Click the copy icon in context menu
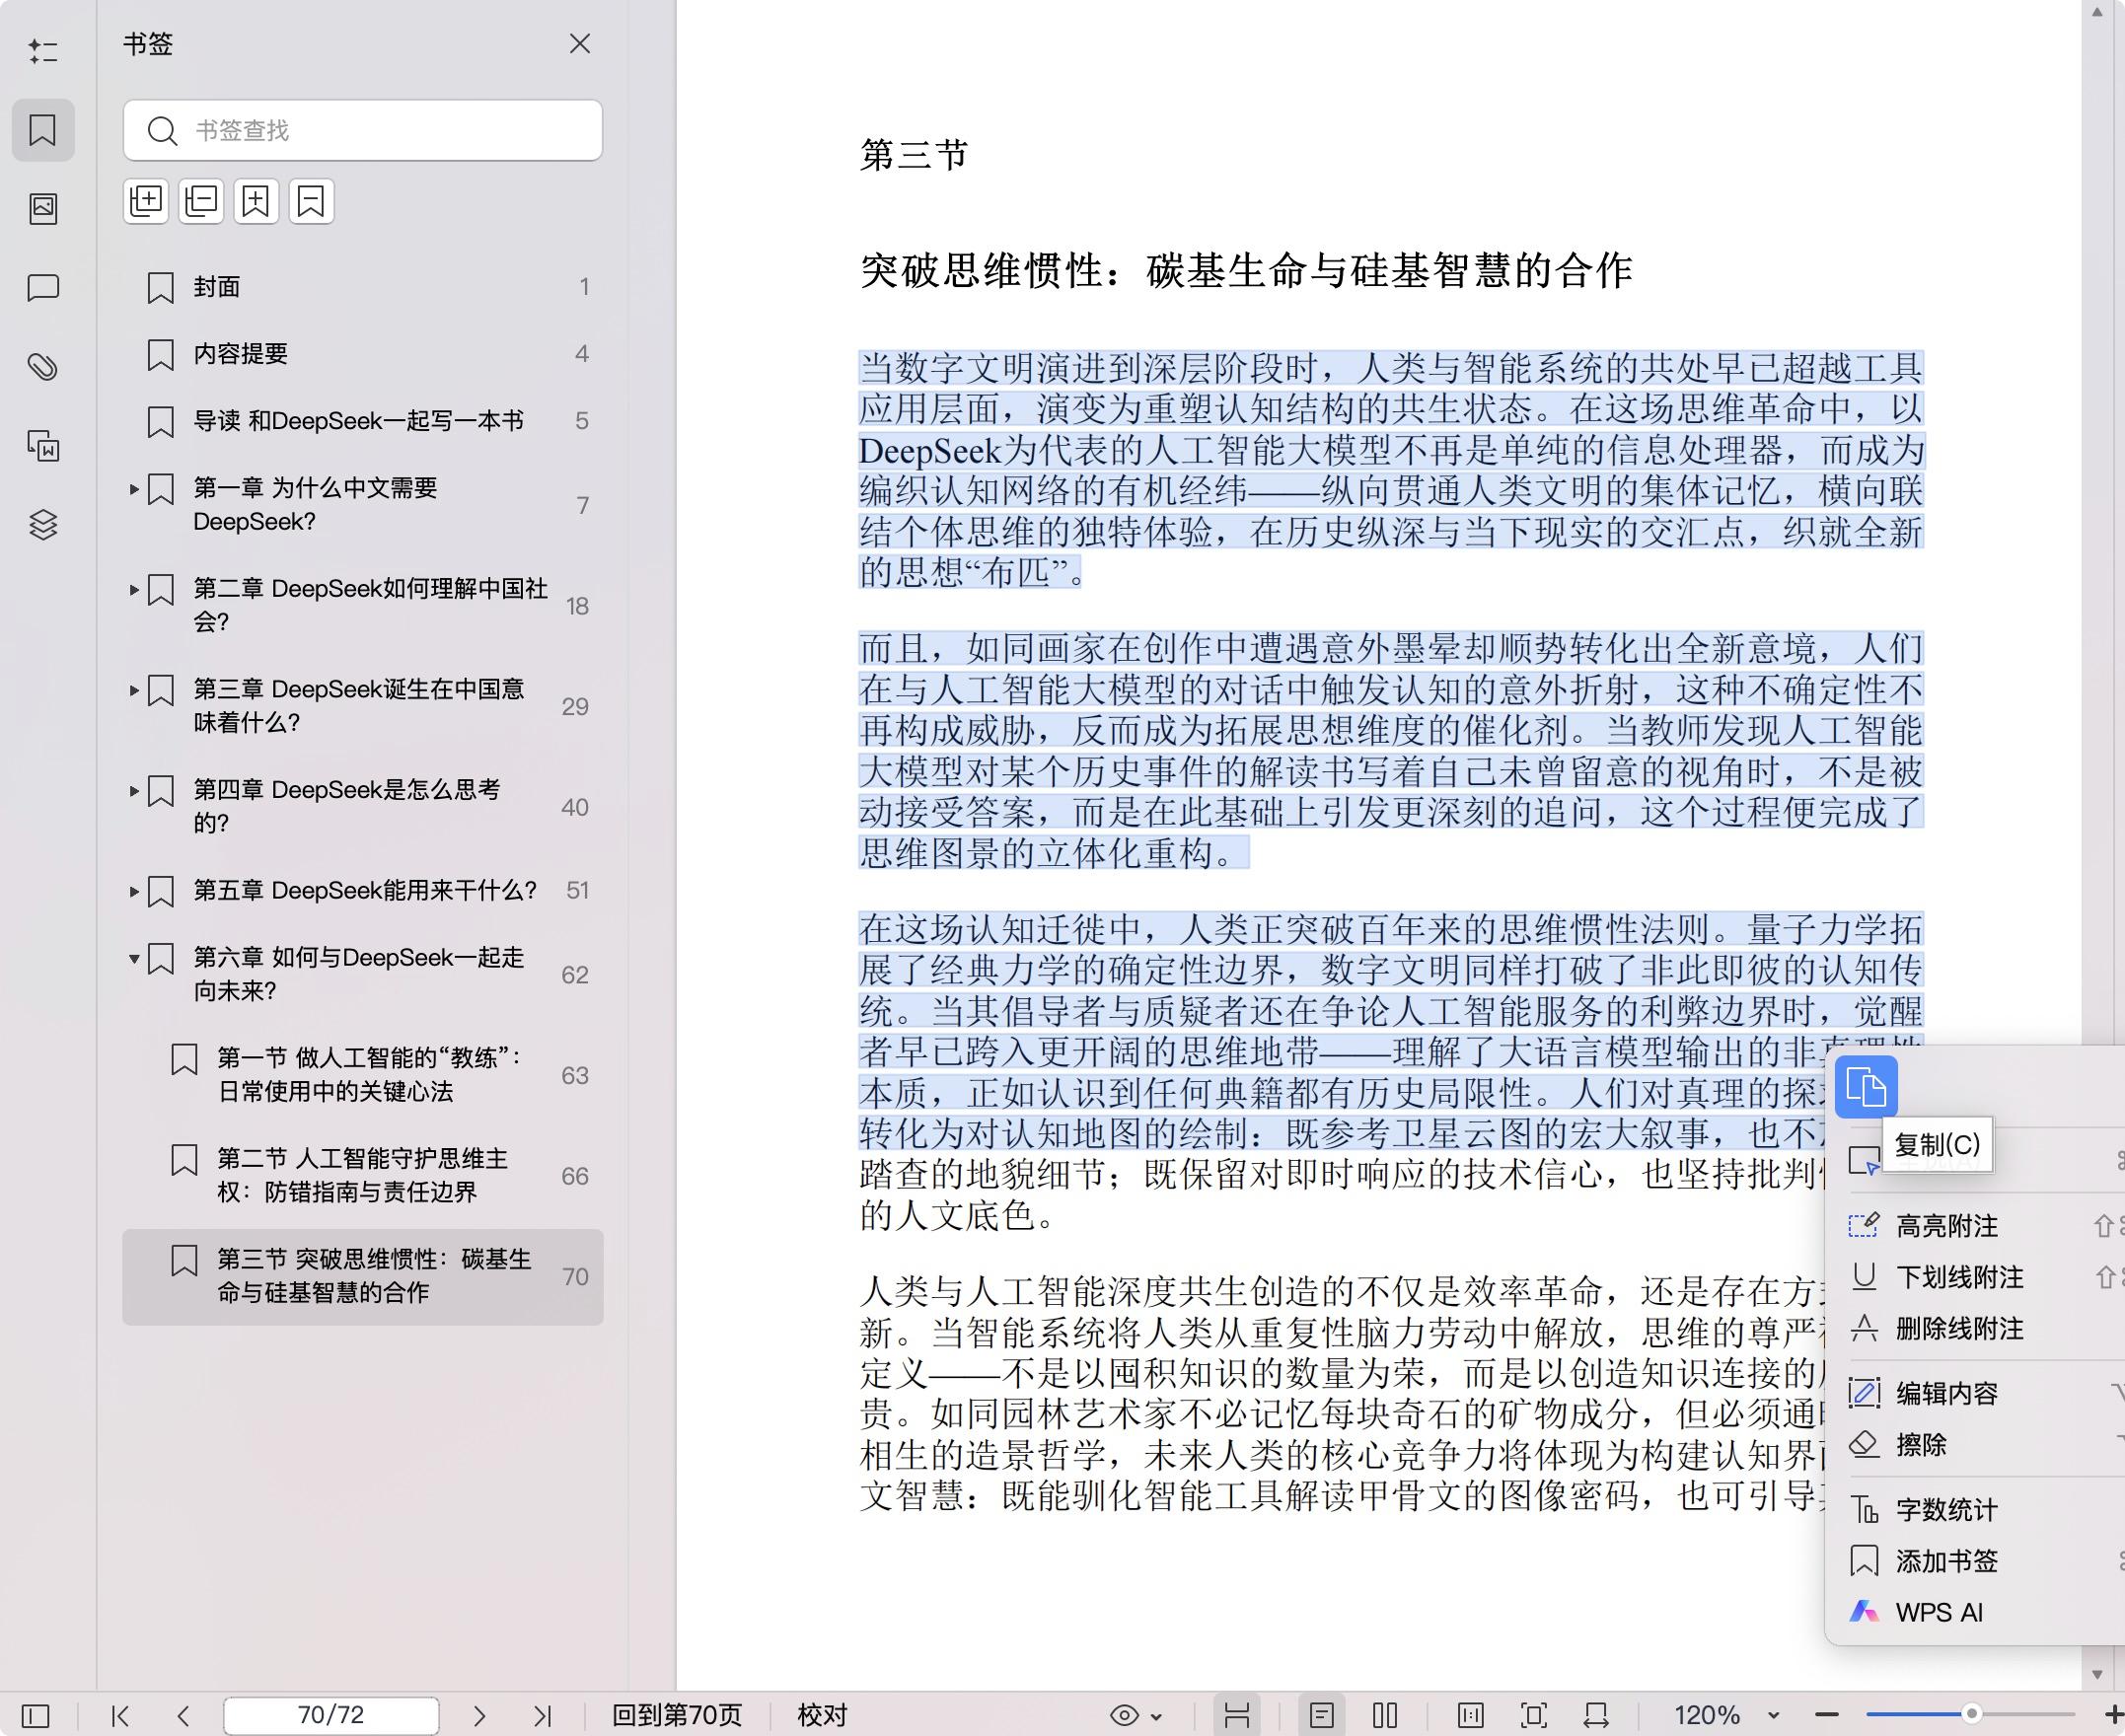The image size is (2125, 1736). tap(1866, 1086)
